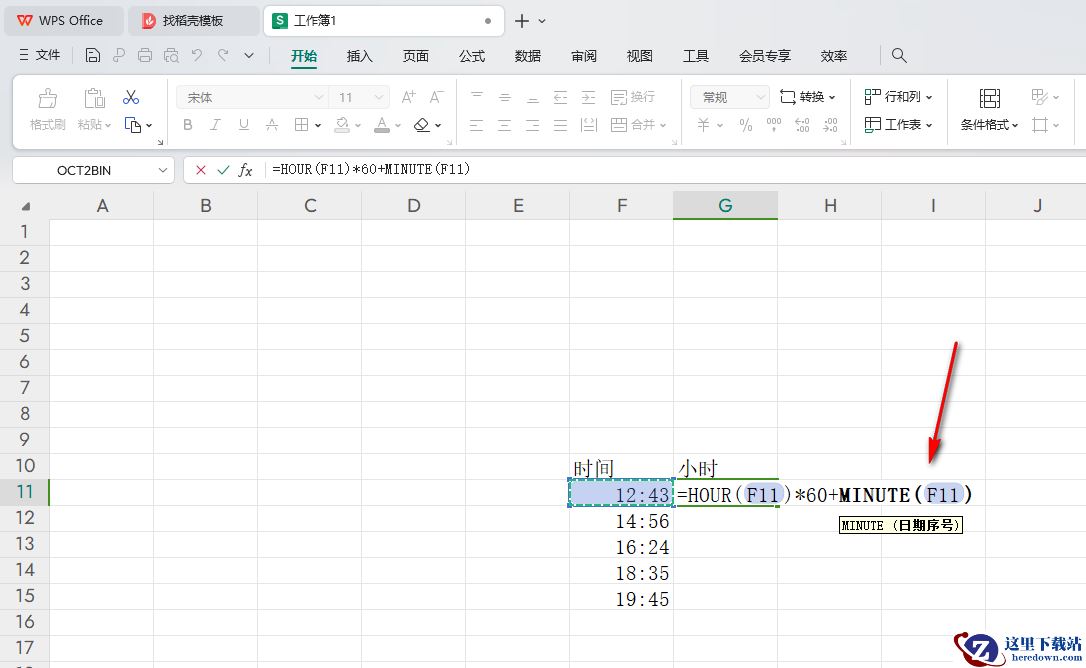Open the 行和列 rows and columns dropdown
Image resolution: width=1086 pixels, height=668 pixels.
tap(898, 97)
